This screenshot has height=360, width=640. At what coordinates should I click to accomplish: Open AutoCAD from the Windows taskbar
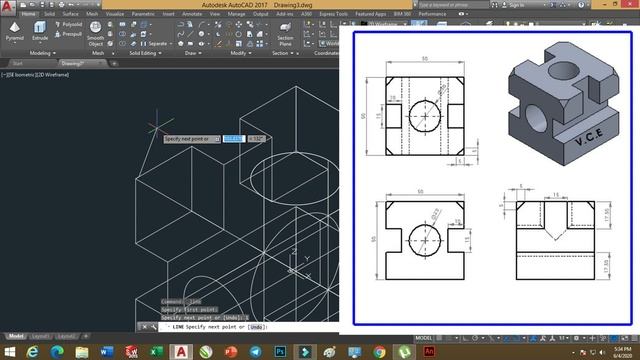(181, 351)
